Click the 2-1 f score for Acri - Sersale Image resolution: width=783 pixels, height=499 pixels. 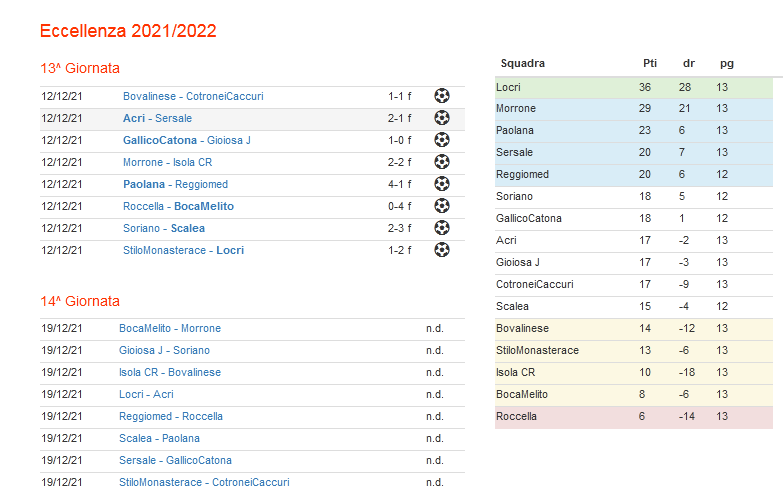[399, 118]
